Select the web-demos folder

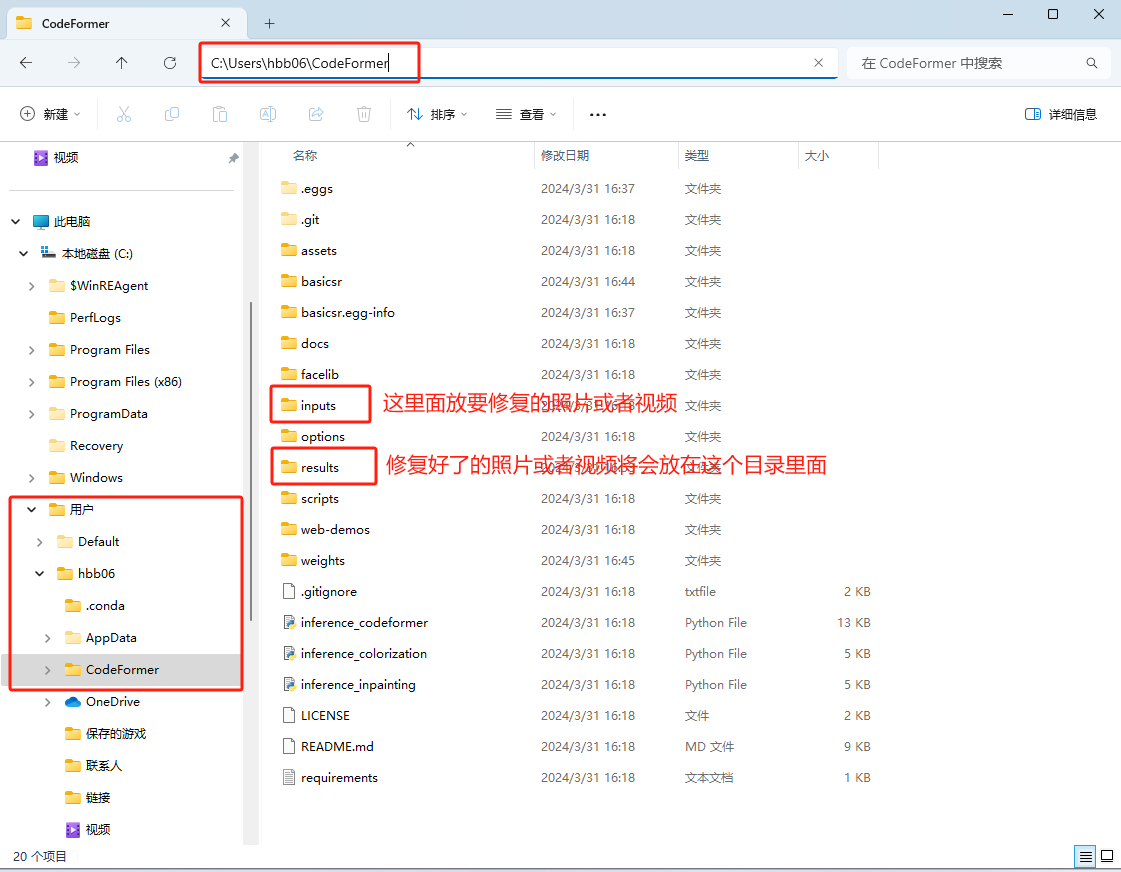coord(325,530)
